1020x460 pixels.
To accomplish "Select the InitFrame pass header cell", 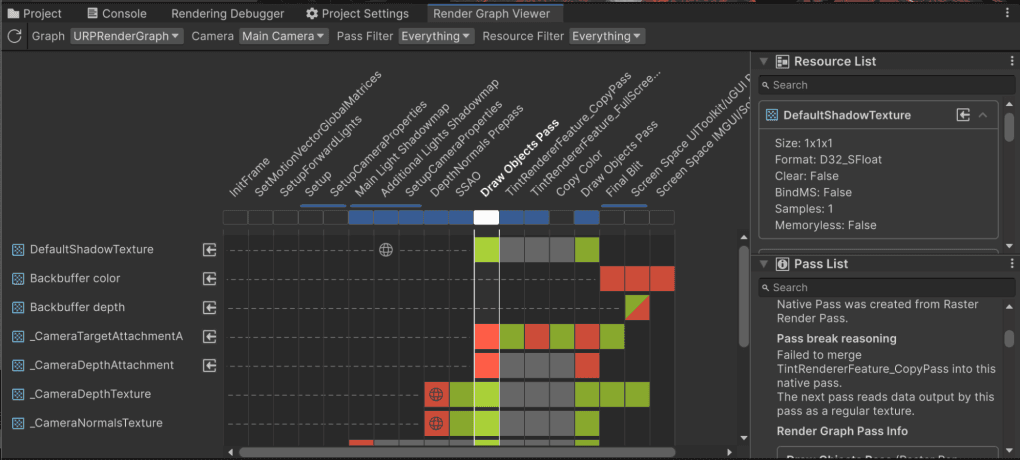I will pyautogui.click(x=235, y=217).
